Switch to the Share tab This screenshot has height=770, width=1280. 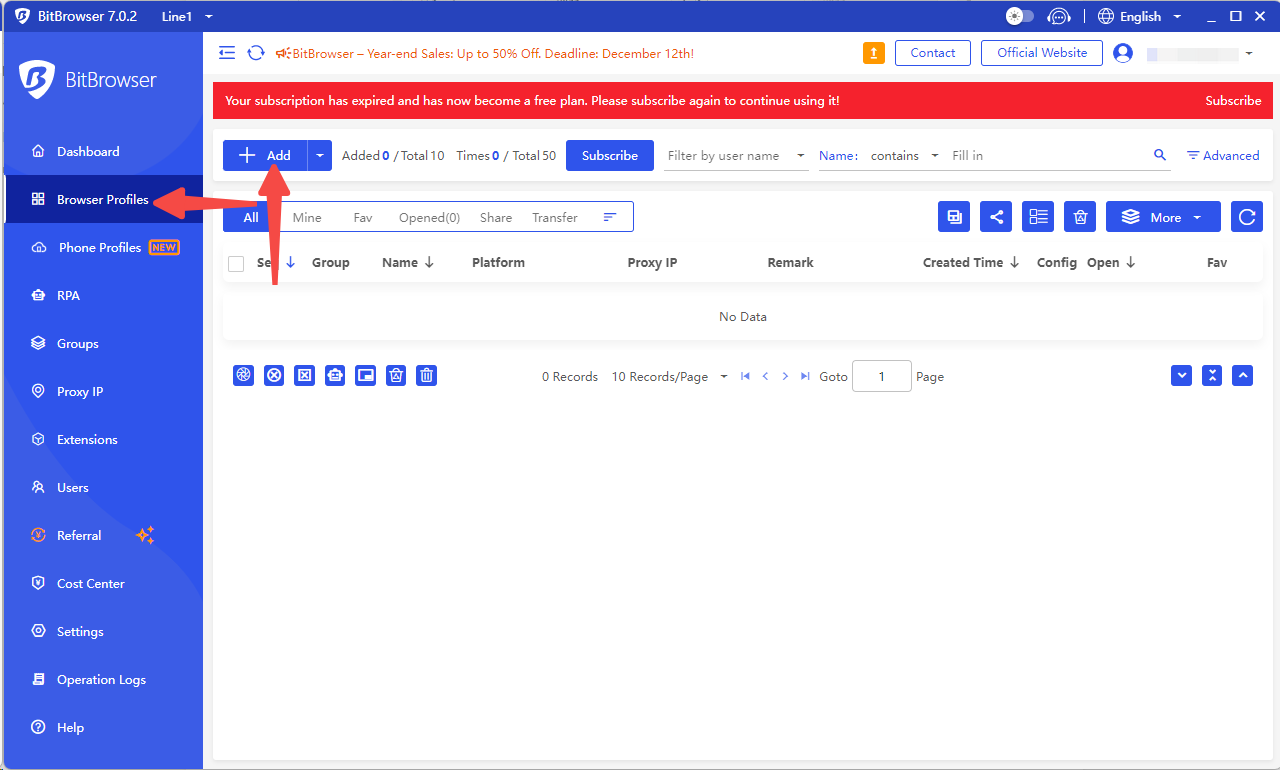pos(495,217)
